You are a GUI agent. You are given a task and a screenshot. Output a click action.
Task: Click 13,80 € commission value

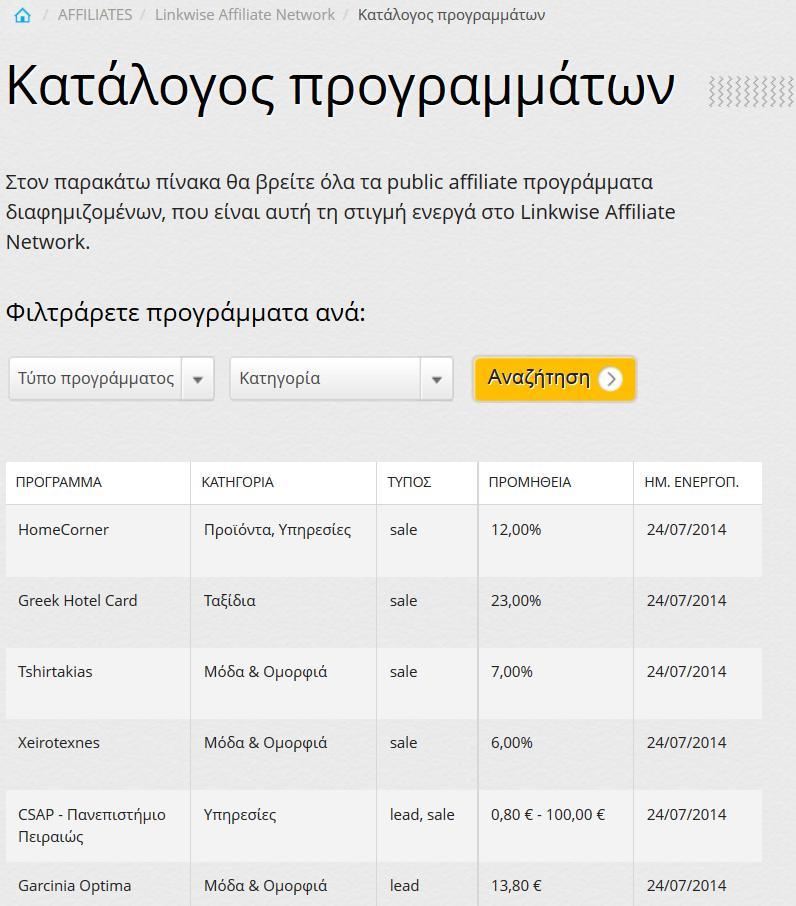[516, 886]
